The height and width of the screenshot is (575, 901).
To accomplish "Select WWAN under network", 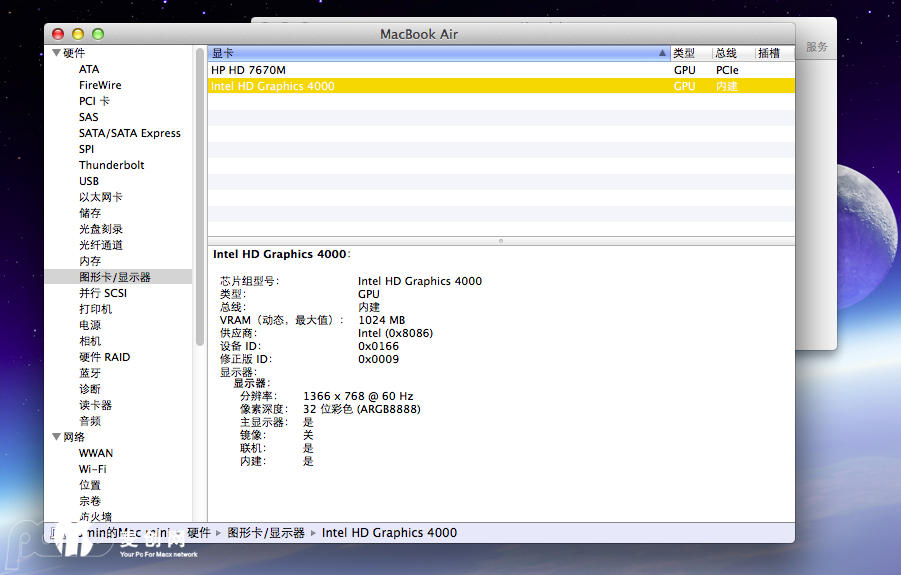I will tap(96, 453).
